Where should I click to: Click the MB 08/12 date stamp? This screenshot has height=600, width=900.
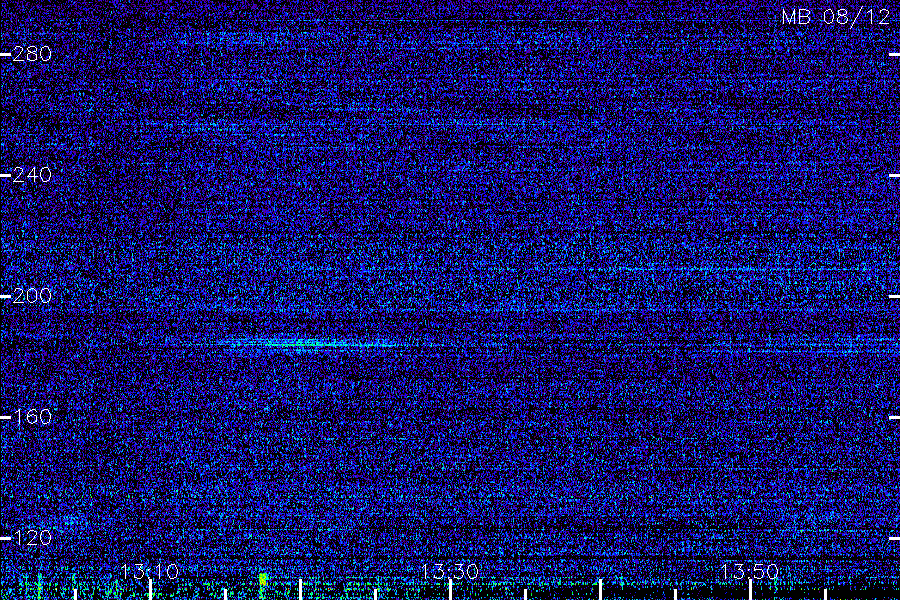836,17
